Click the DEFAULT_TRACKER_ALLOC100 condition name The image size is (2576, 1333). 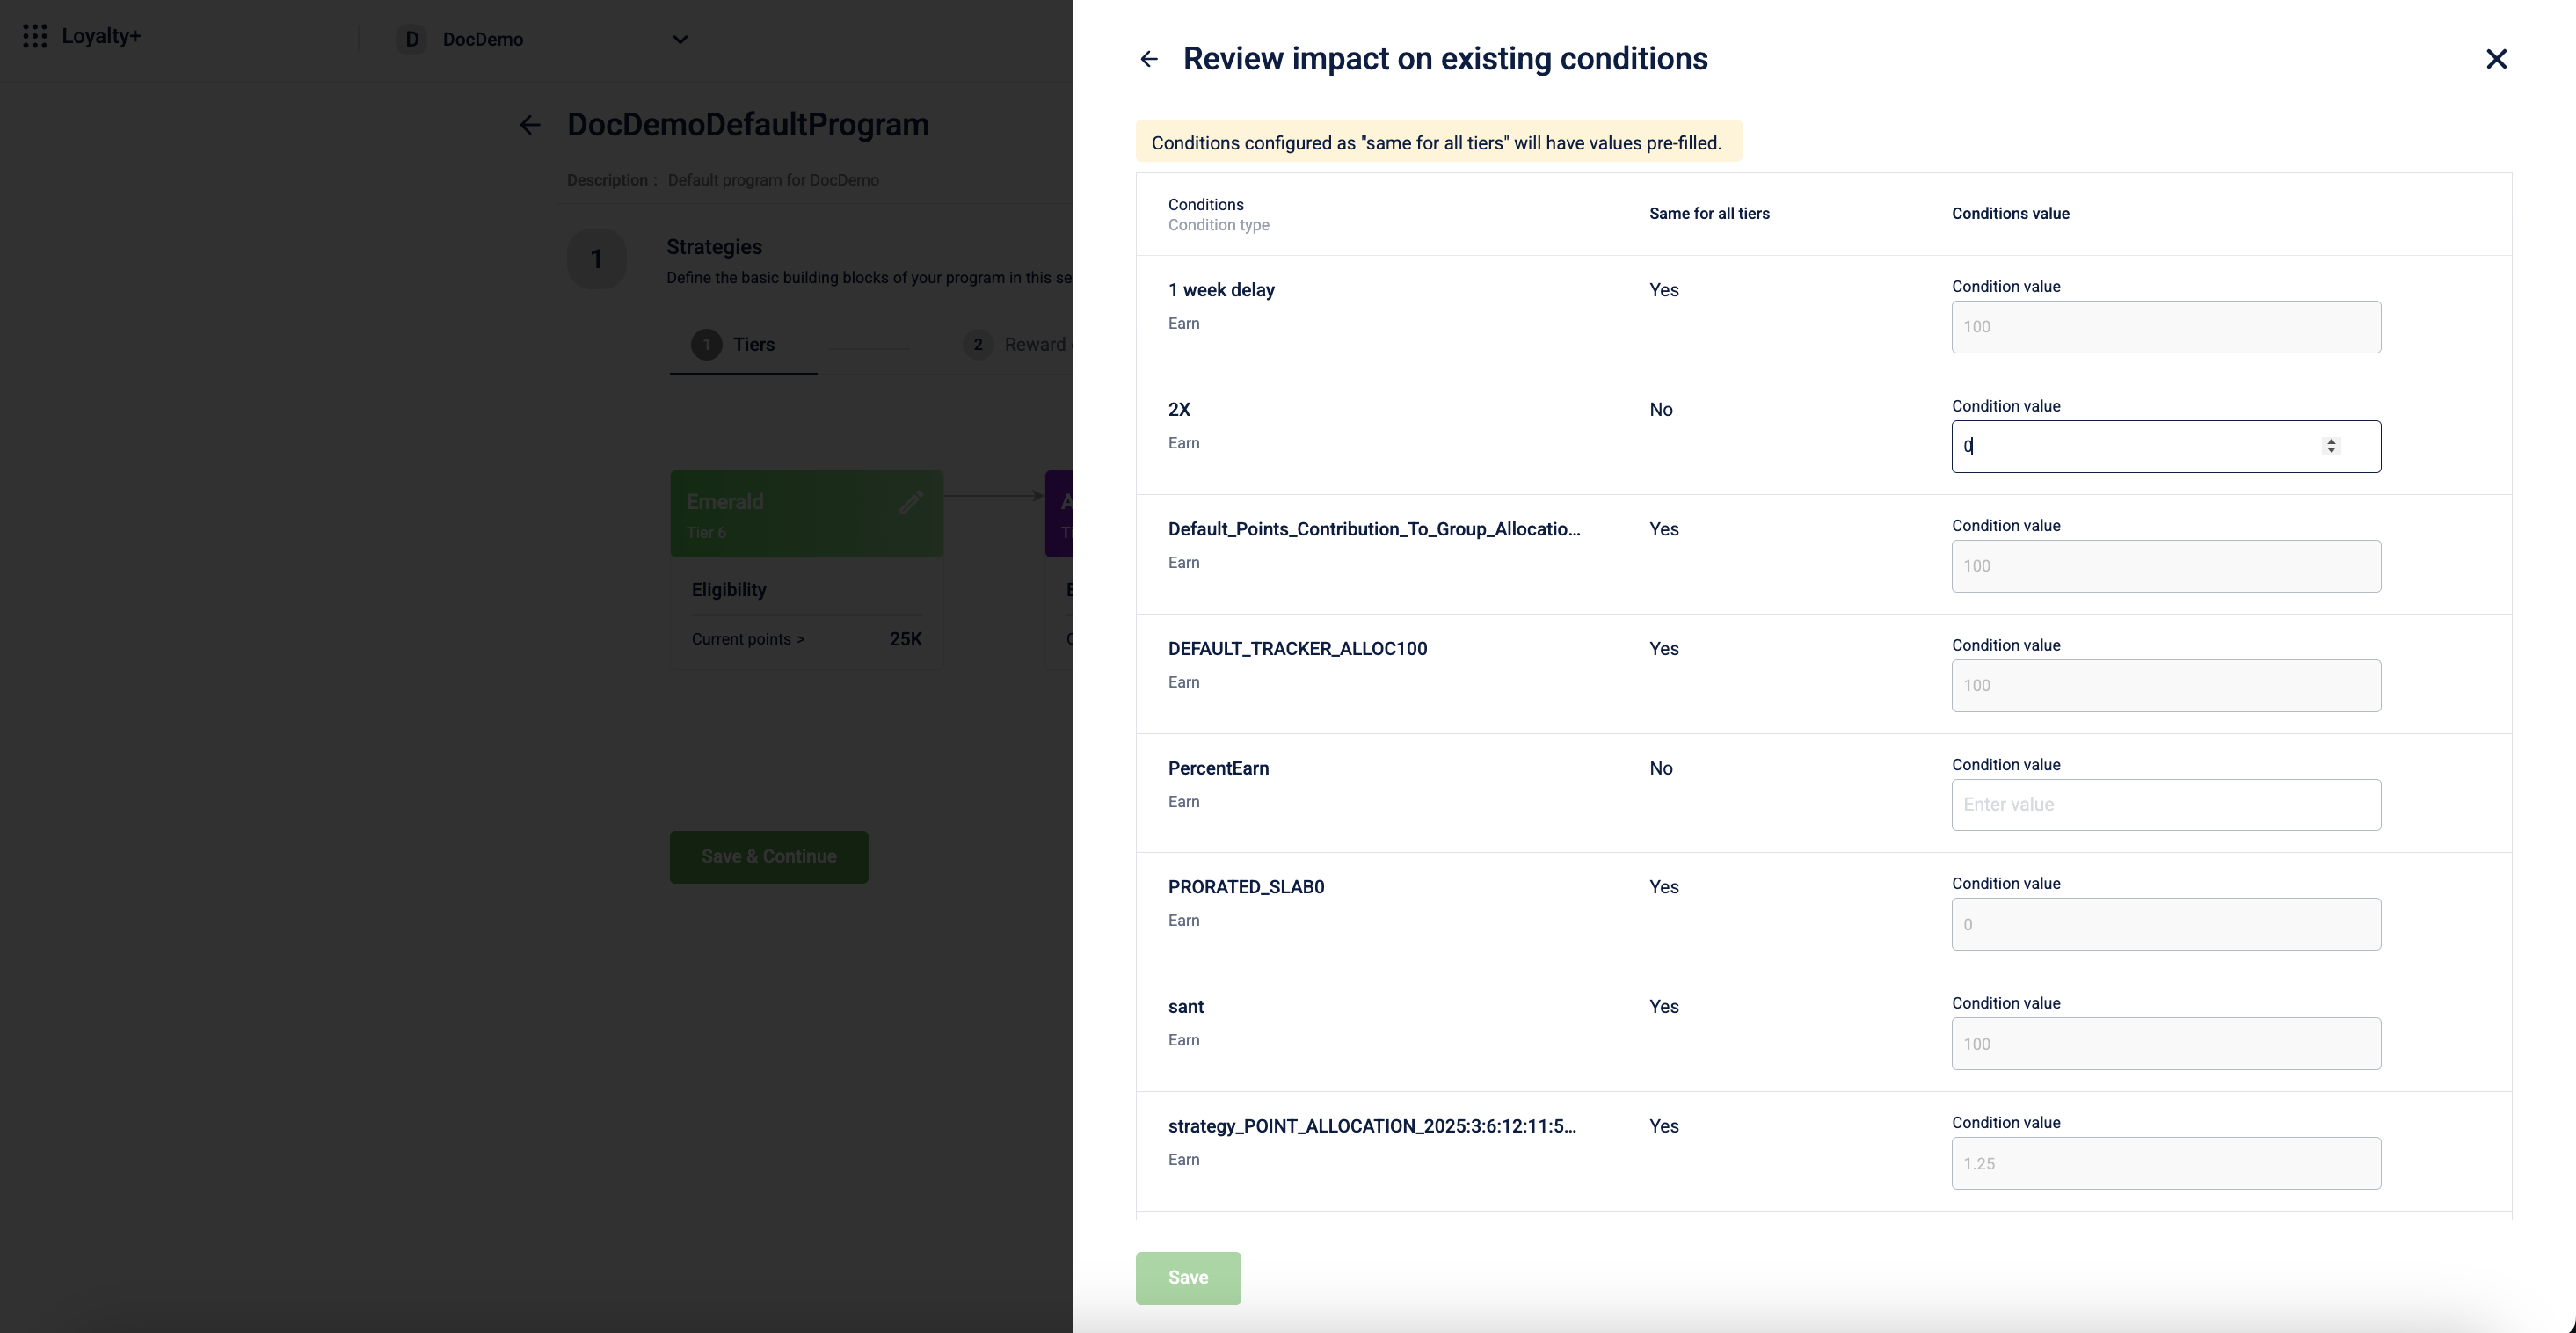1297,649
